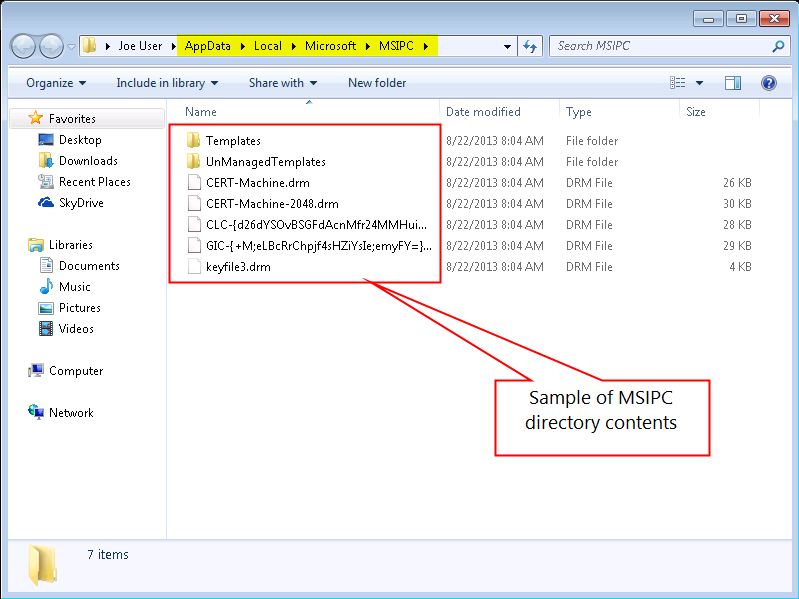
Task: Select MSIPC in address path
Action: pos(396,46)
